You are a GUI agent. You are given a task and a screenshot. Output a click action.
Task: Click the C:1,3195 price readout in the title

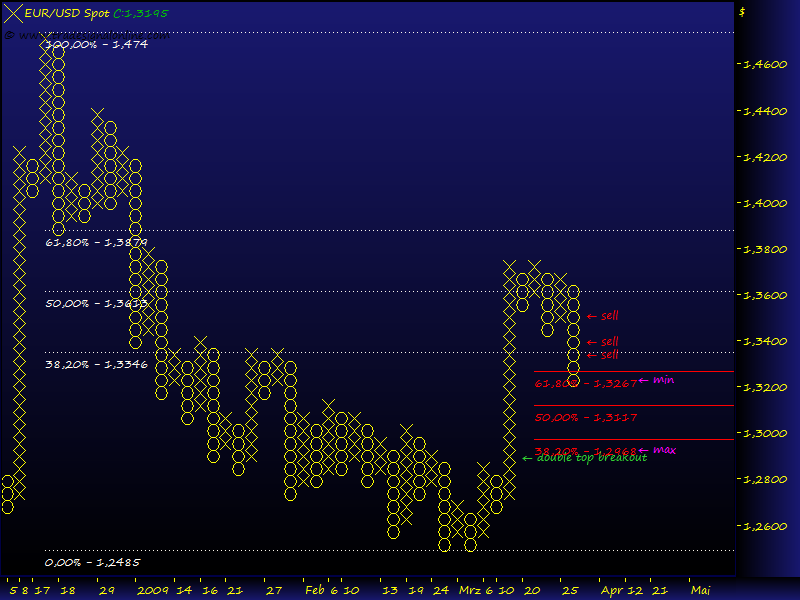pyautogui.click(x=140, y=13)
